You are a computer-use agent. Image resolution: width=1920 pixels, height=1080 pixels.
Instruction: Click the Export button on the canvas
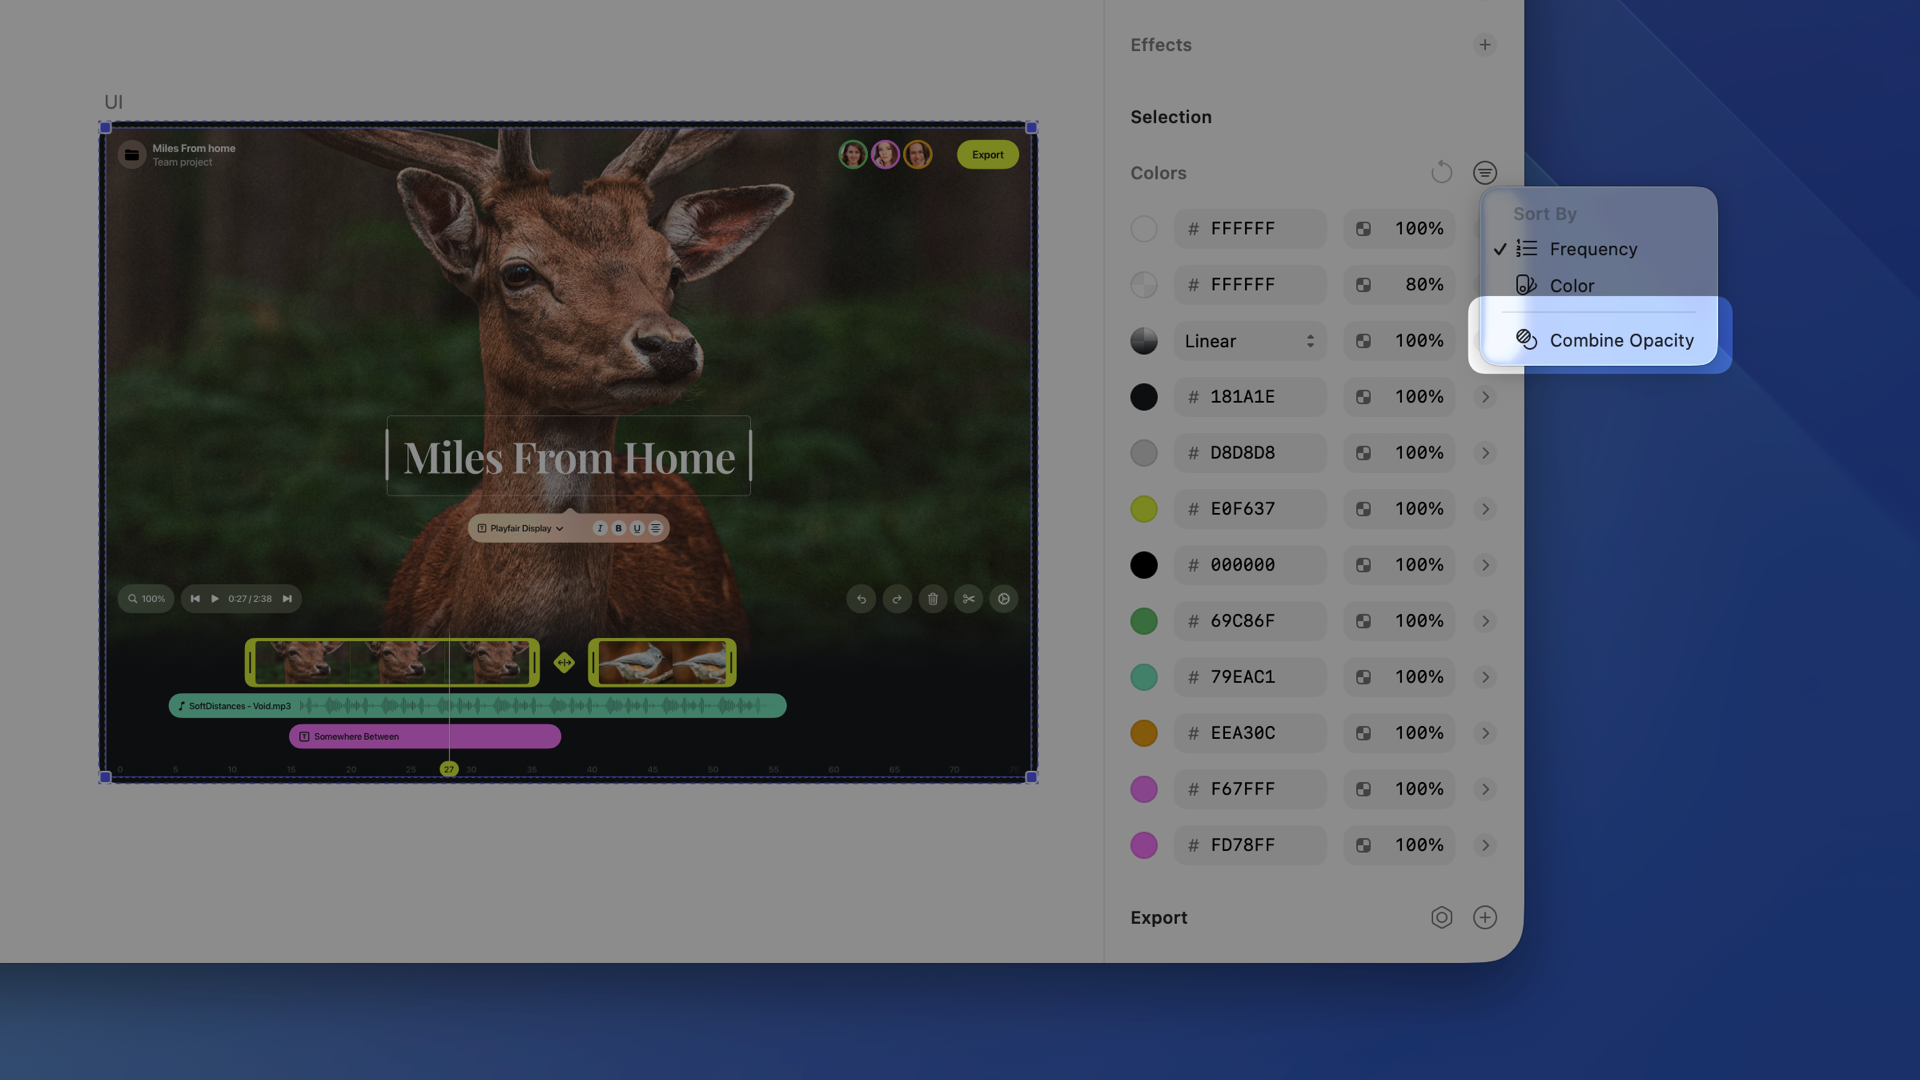click(987, 154)
